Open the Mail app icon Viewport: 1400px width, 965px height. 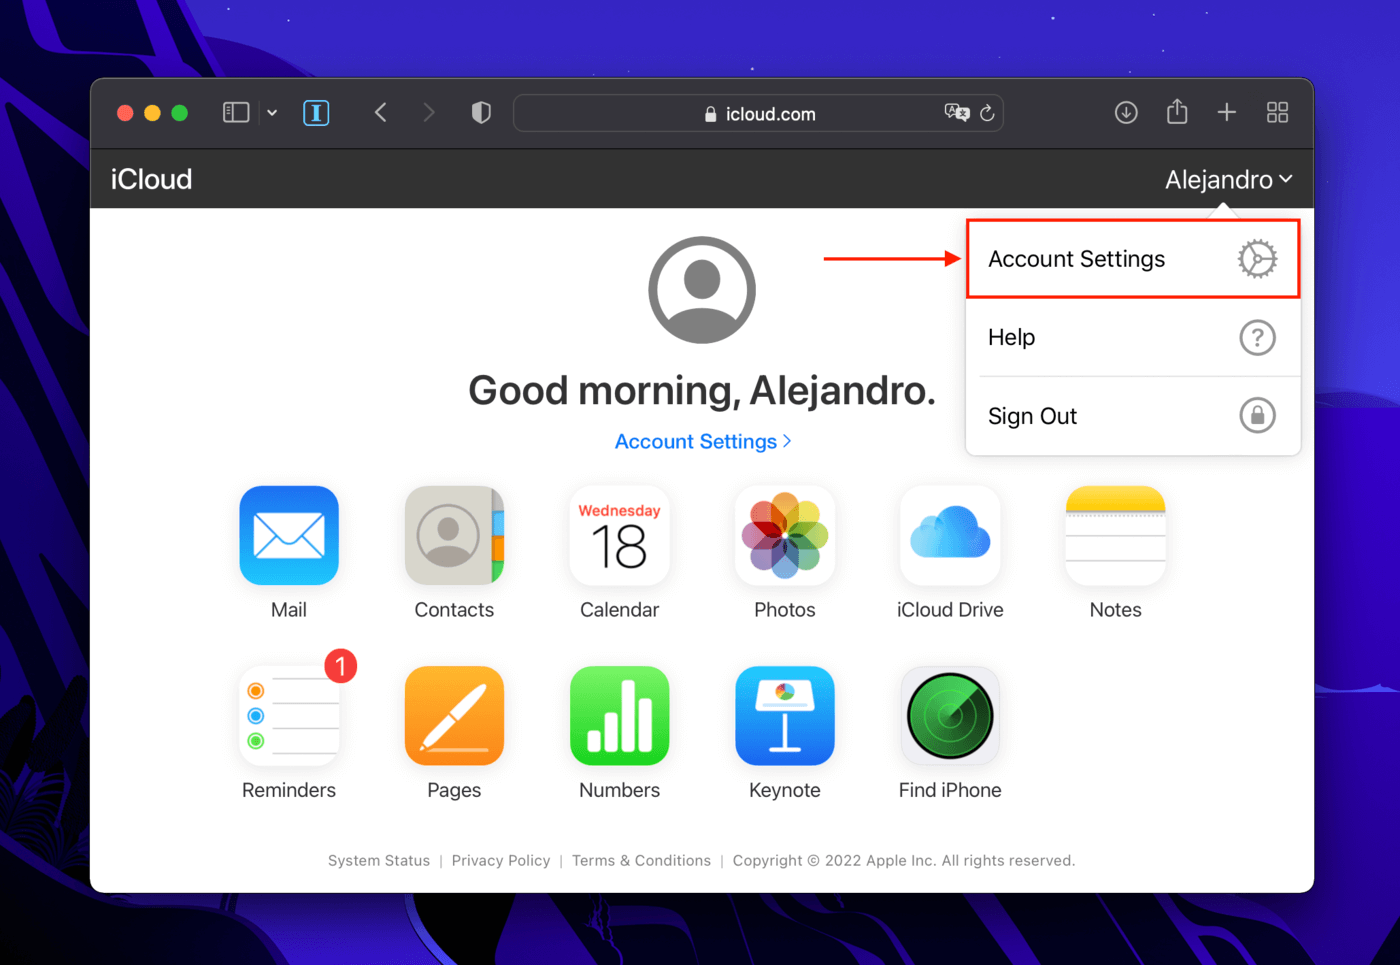289,535
